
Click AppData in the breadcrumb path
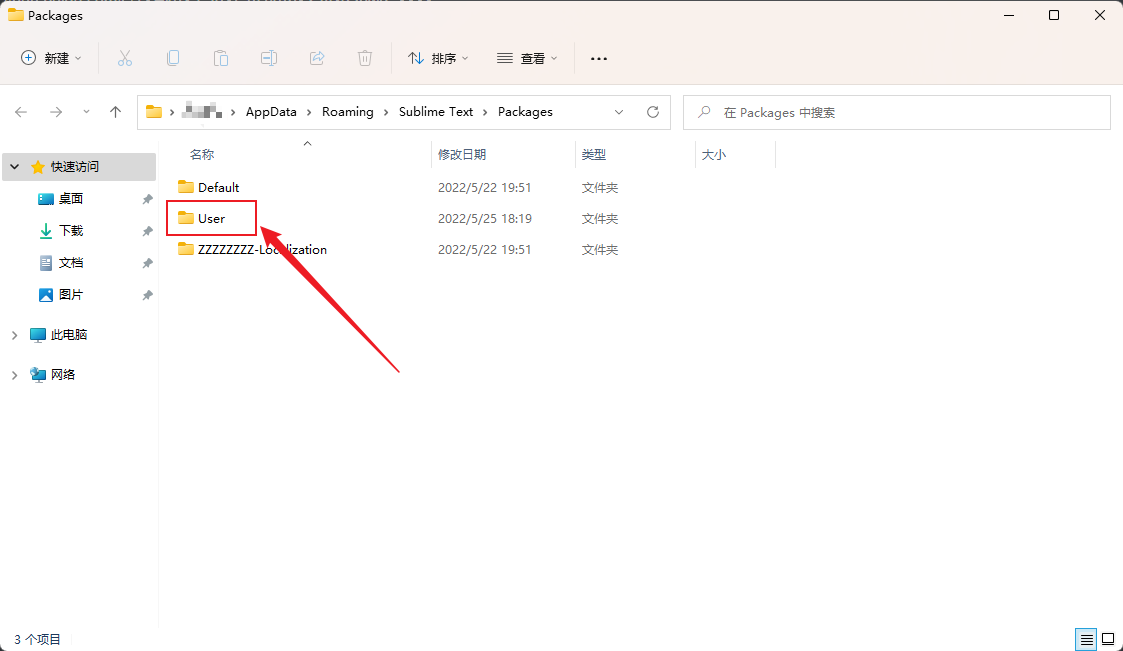pos(271,112)
